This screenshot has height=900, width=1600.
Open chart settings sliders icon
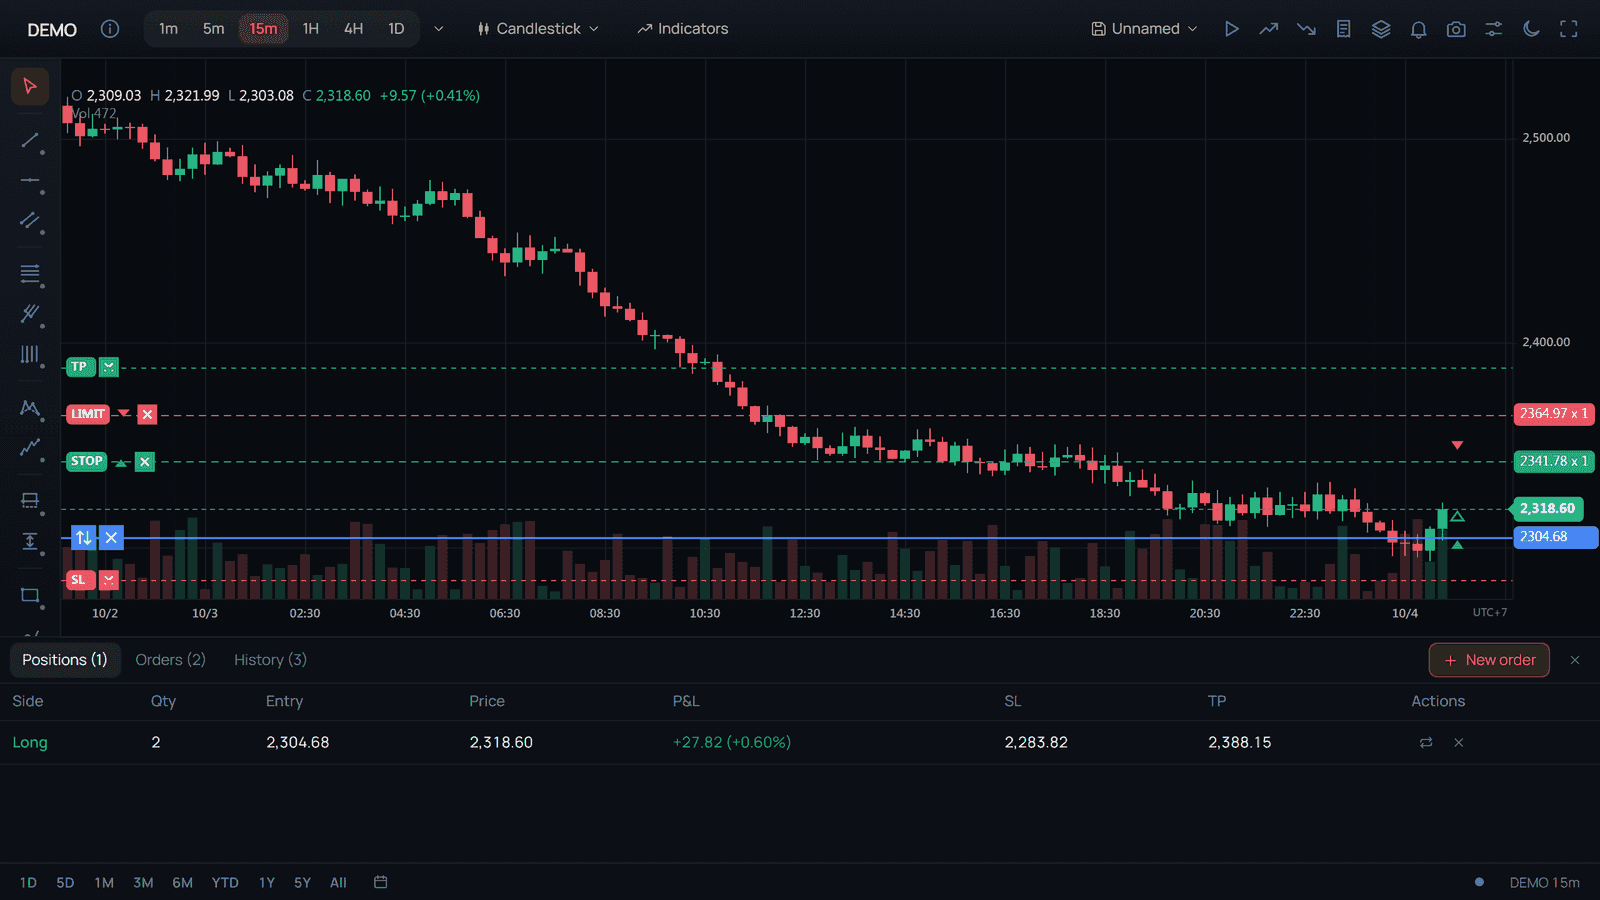click(1494, 29)
